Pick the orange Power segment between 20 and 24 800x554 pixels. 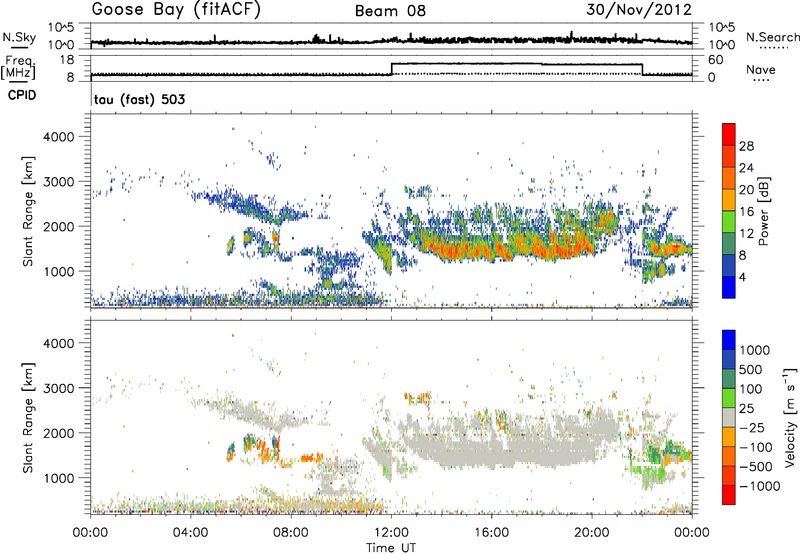729,178
